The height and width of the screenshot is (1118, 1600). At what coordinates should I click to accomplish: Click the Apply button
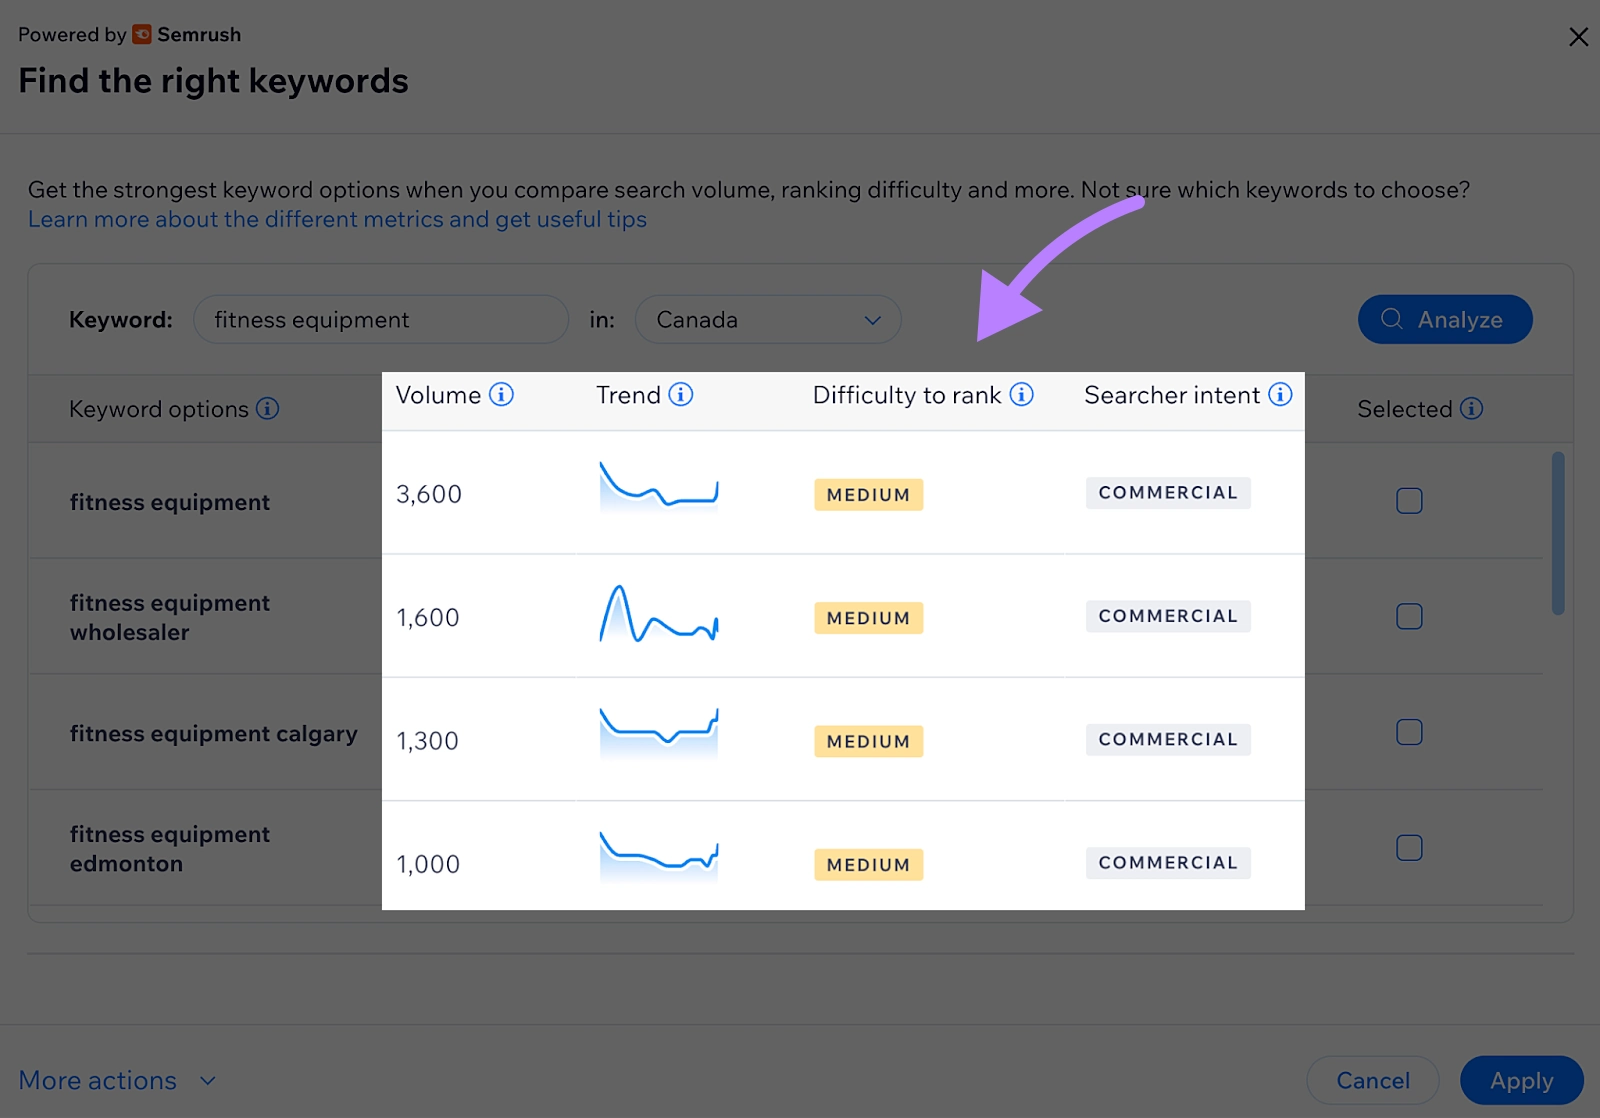tap(1521, 1081)
